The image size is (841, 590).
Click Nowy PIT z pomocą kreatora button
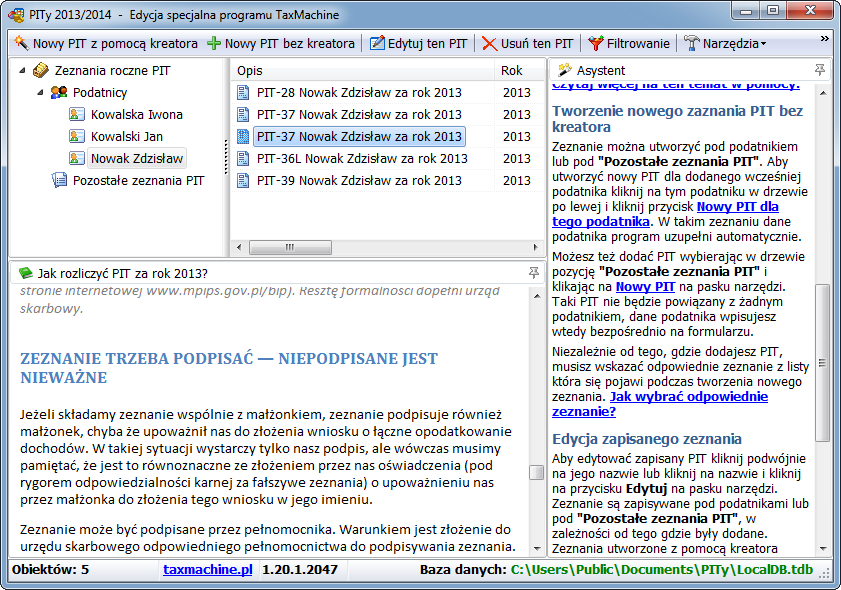coord(106,43)
